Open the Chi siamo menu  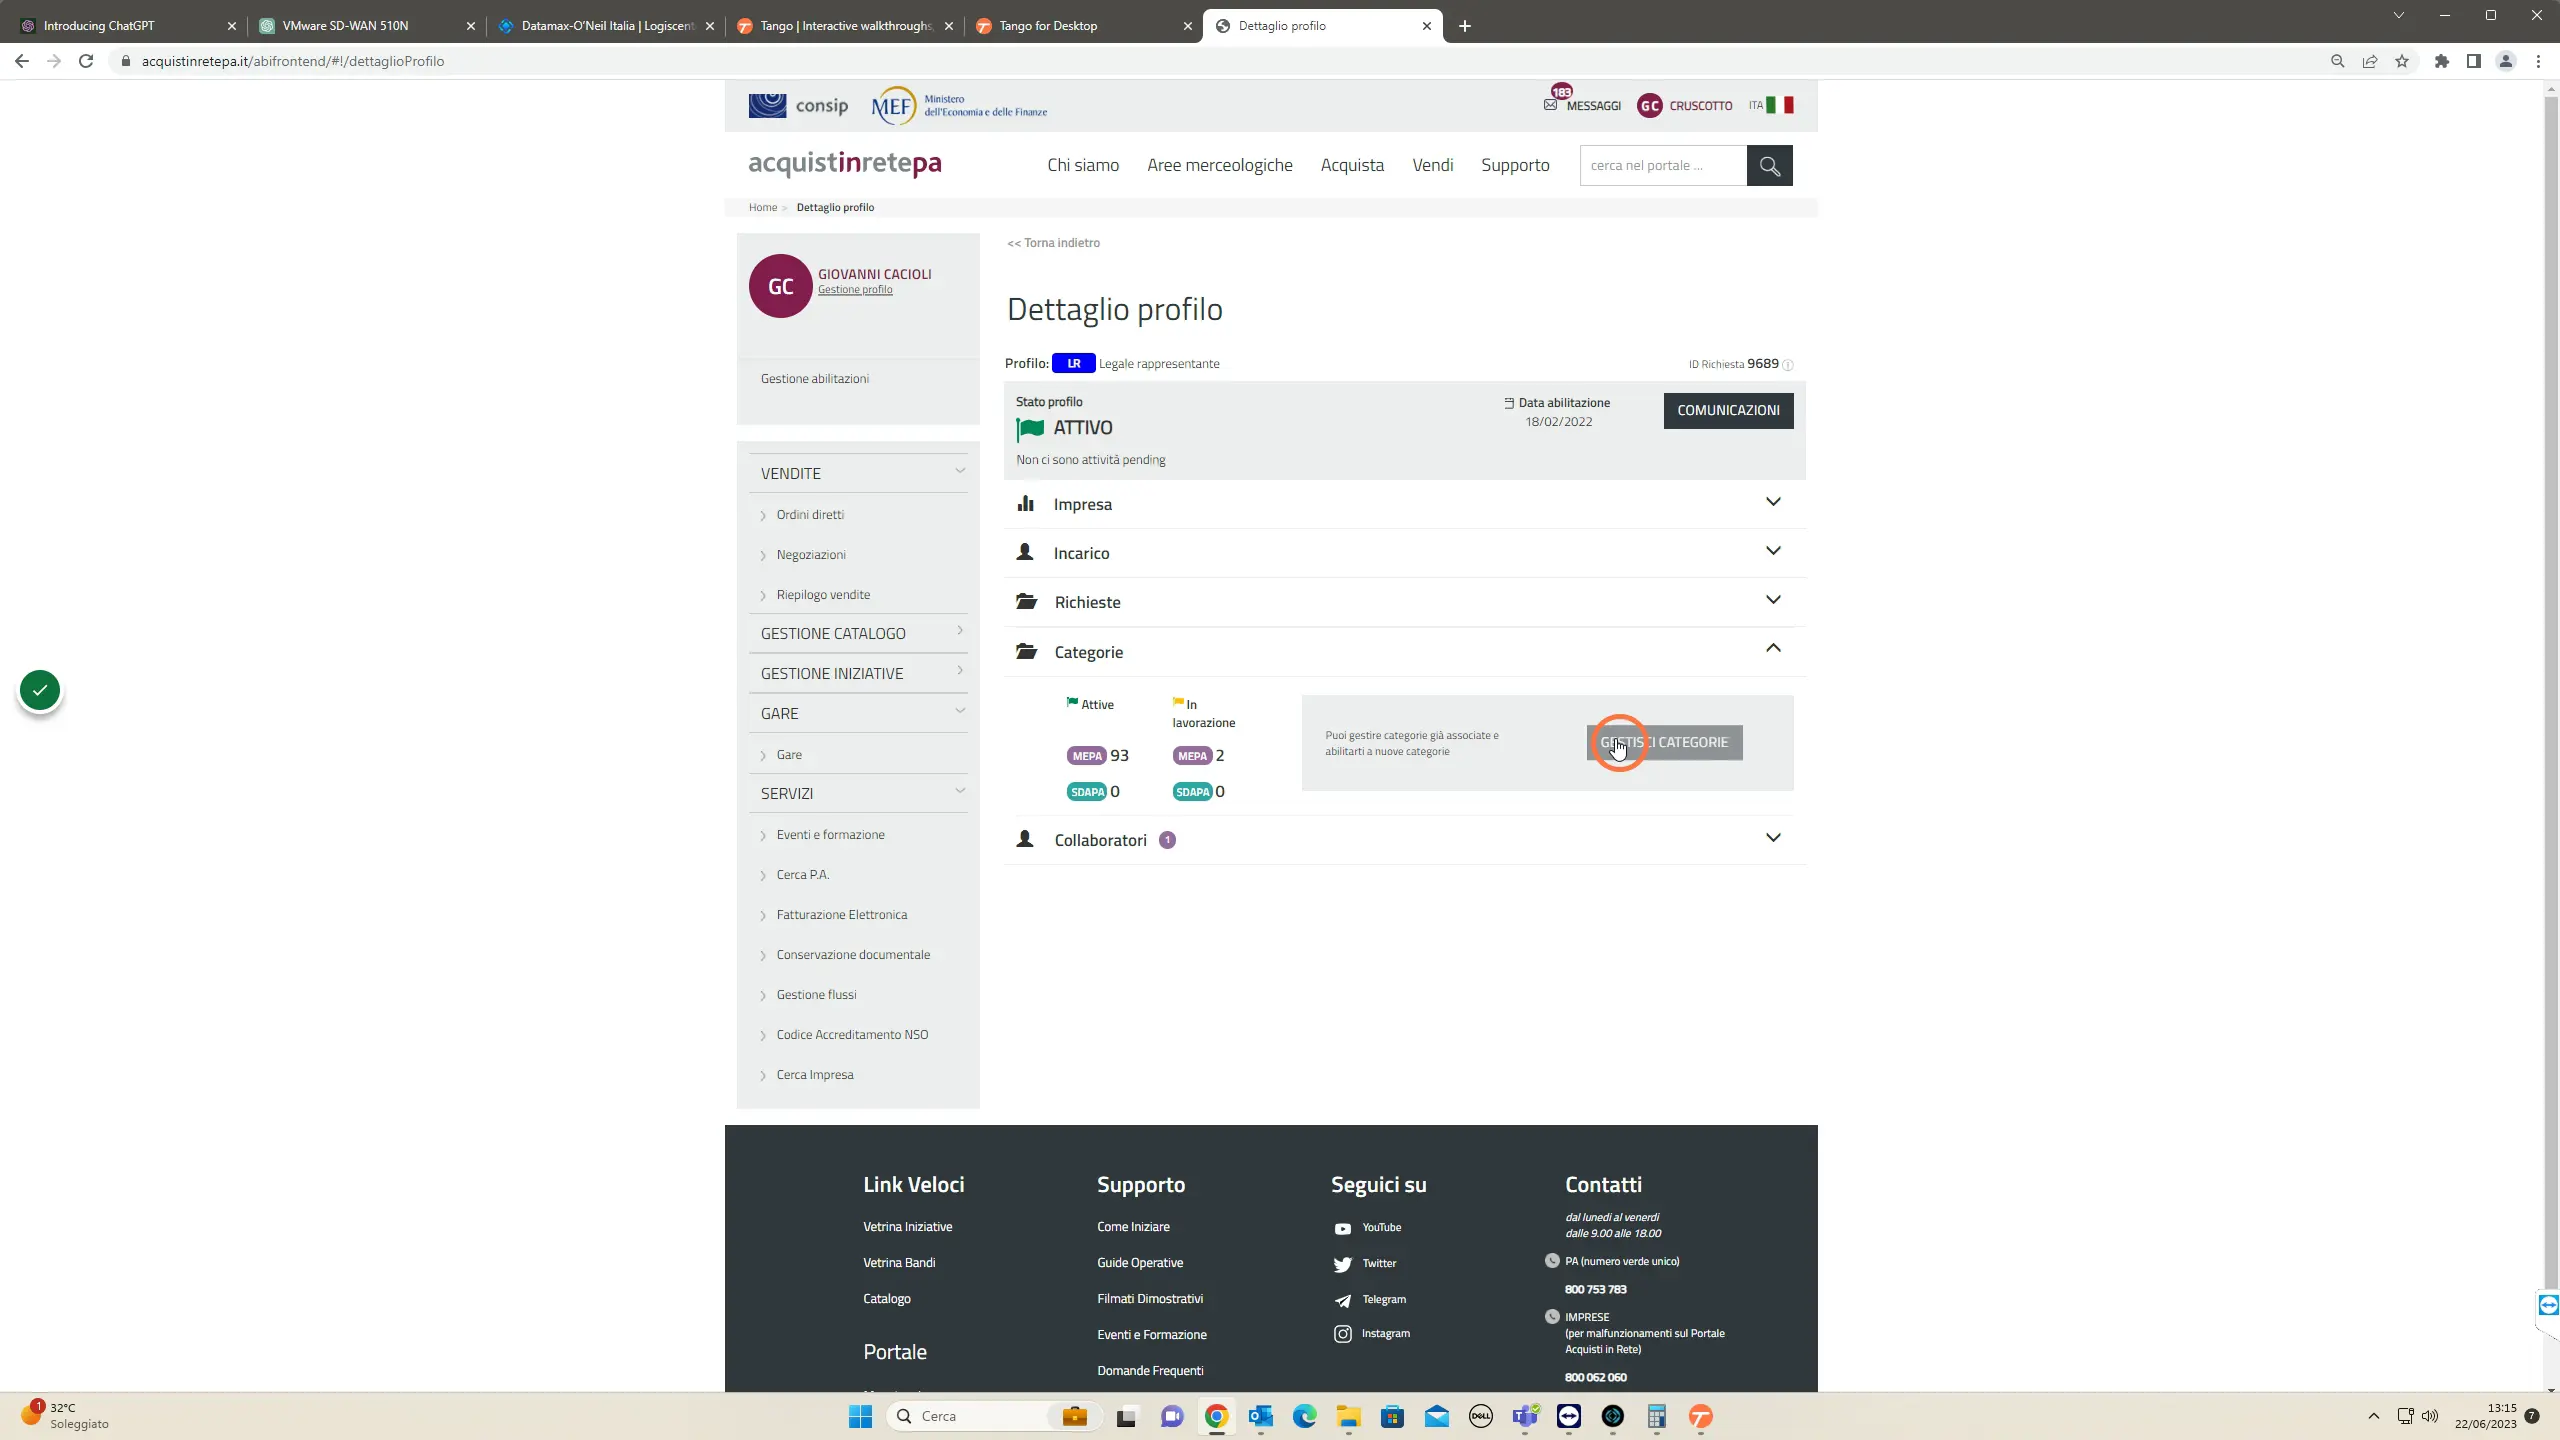[x=1083, y=166]
